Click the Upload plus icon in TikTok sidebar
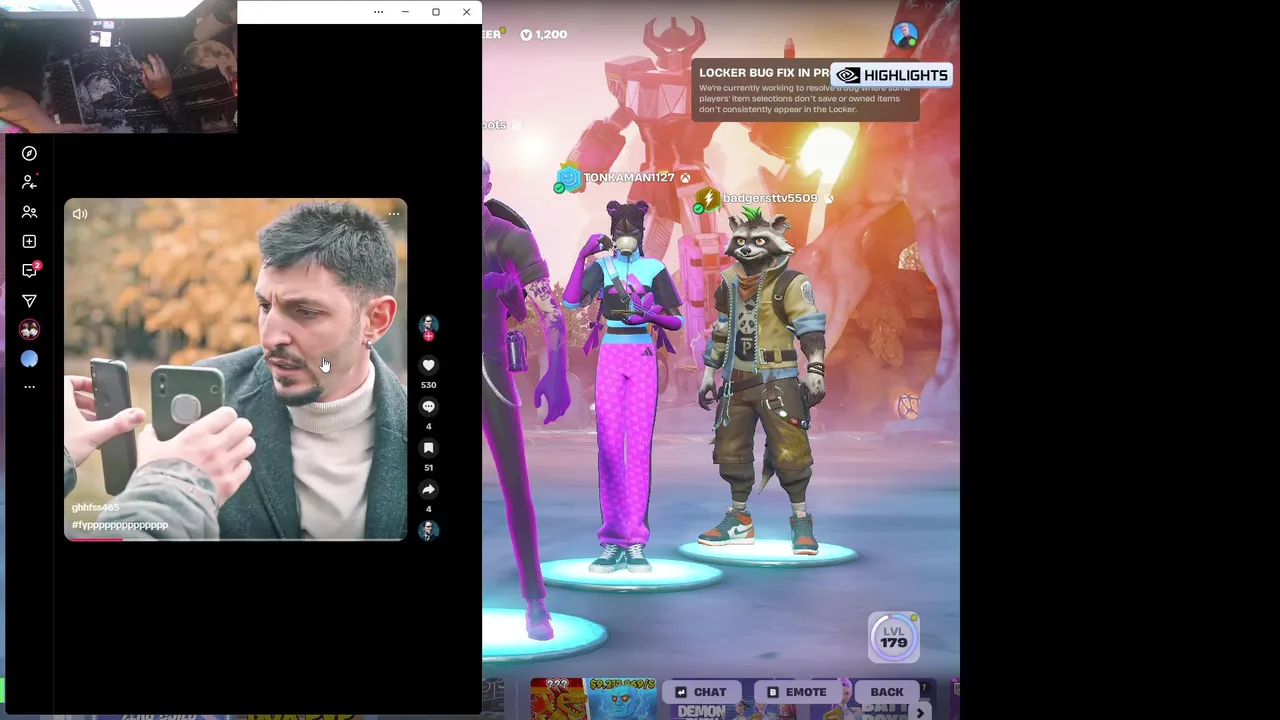This screenshot has height=720, width=1280. click(29, 241)
